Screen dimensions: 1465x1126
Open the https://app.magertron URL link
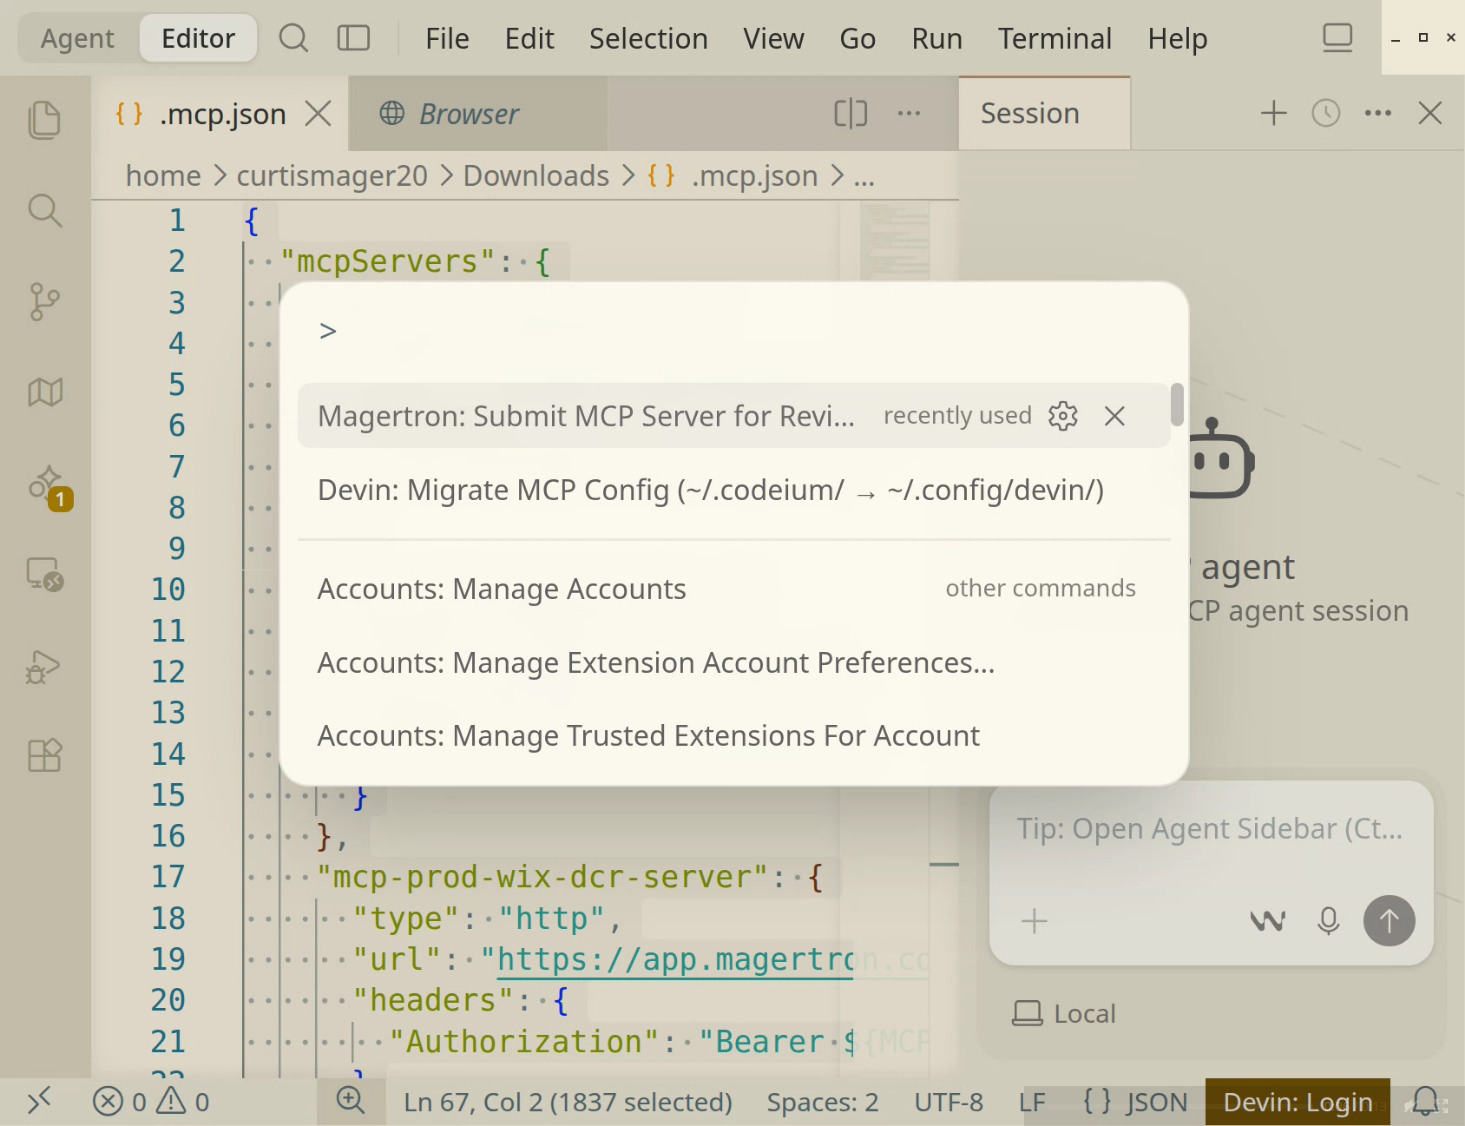point(675,960)
